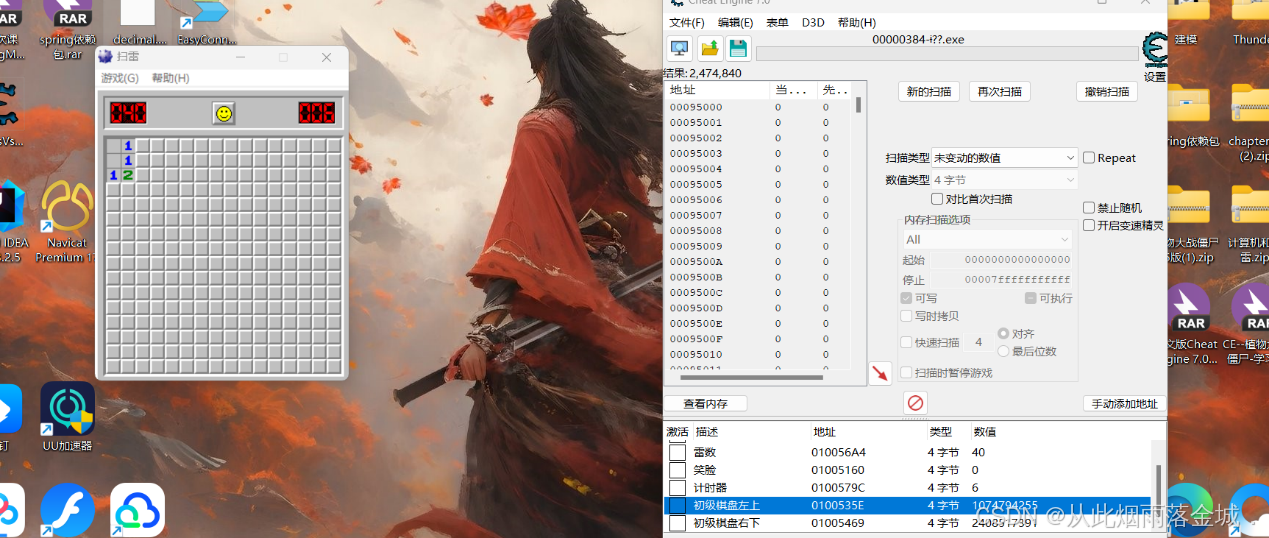
Task: Select address 00095003 in results list
Action: (x=696, y=153)
